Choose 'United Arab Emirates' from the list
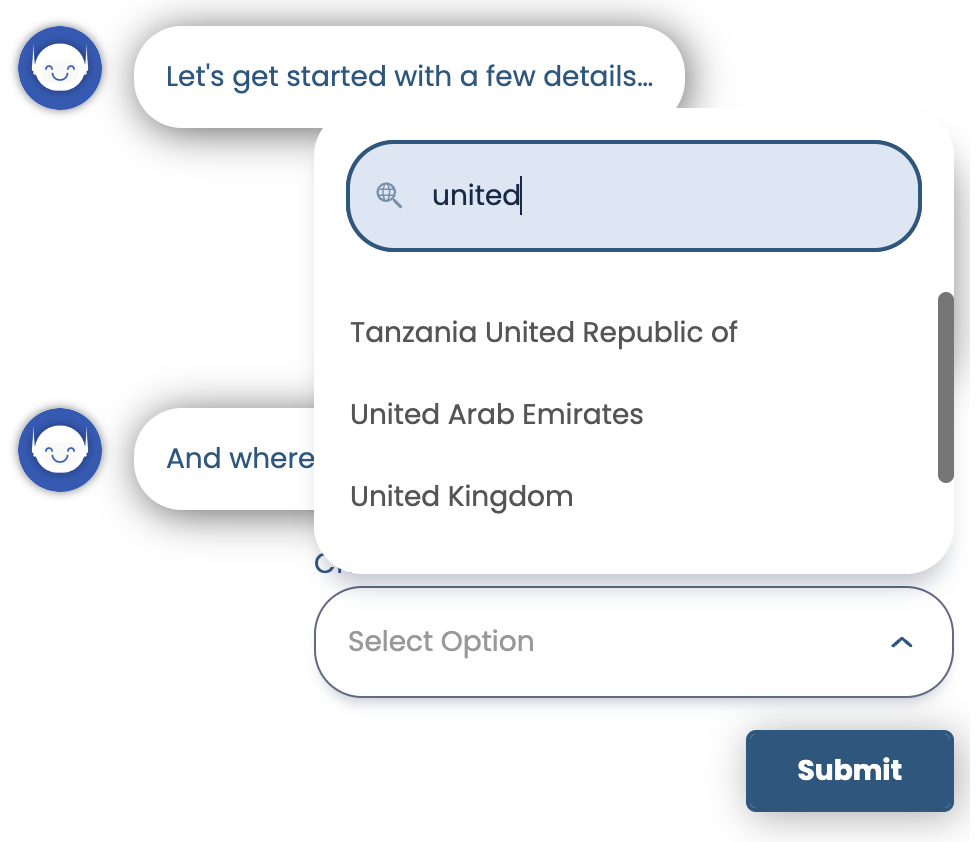The width and height of the screenshot is (978, 842). tap(496, 414)
